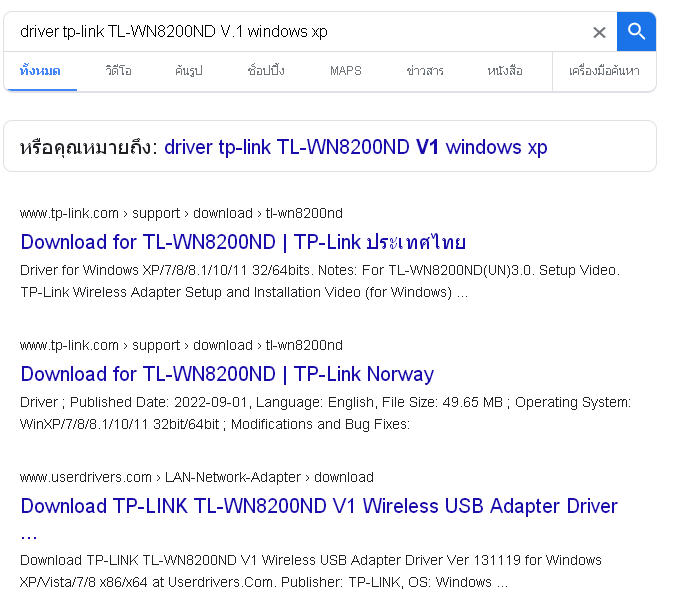
Task: Open เครื่องมือค้นหา search tools
Action: tap(604, 71)
